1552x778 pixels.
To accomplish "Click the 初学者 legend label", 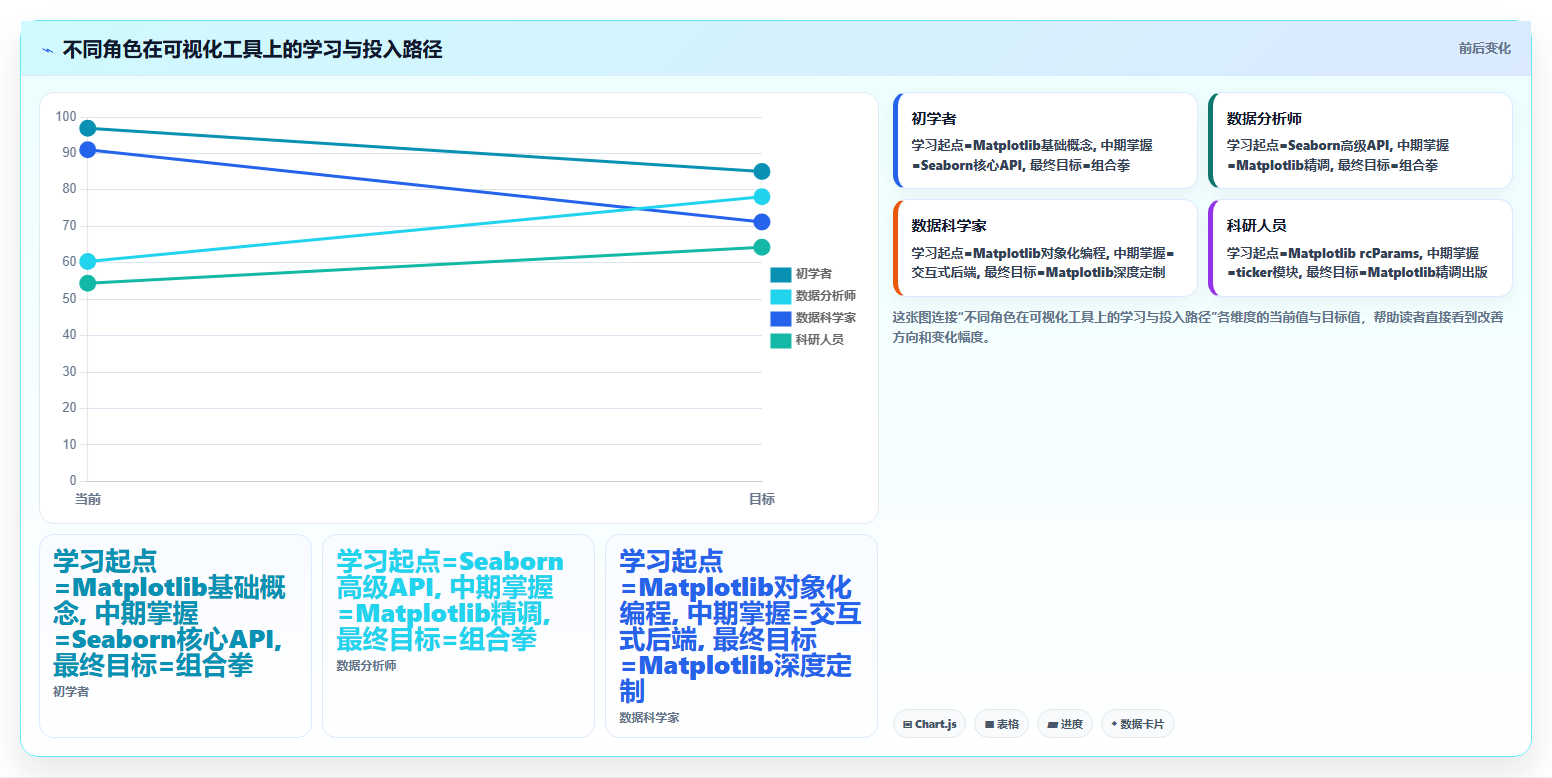I will (814, 274).
